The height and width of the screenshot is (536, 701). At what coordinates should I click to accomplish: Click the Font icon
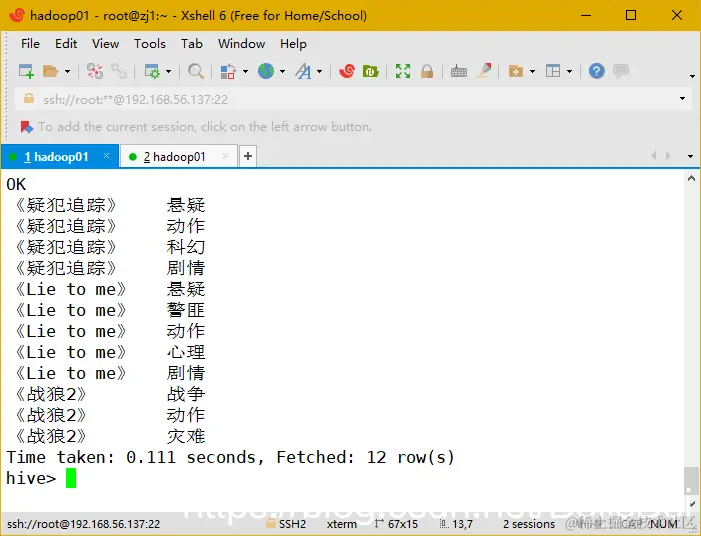click(x=303, y=71)
